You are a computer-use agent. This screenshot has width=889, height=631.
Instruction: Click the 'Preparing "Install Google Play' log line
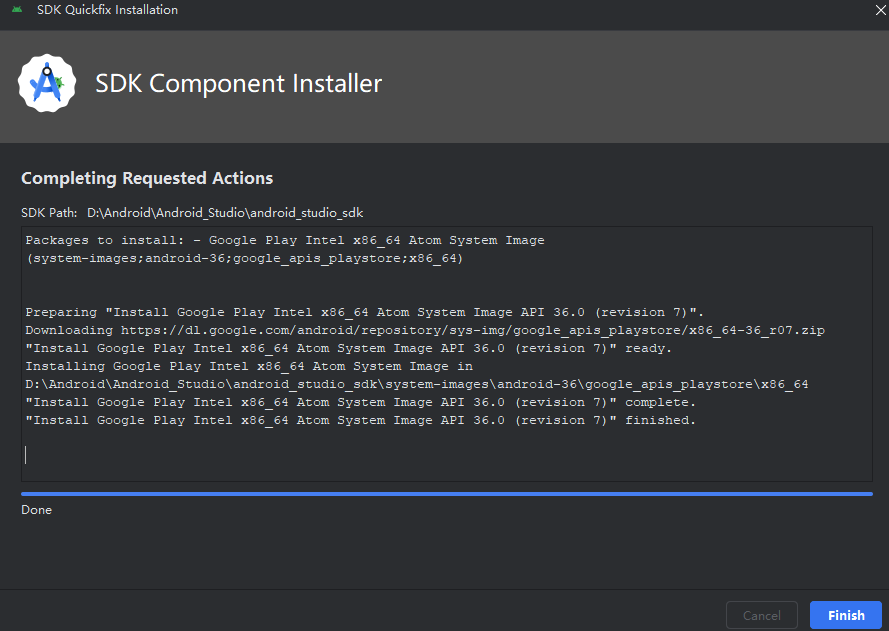tap(365, 312)
